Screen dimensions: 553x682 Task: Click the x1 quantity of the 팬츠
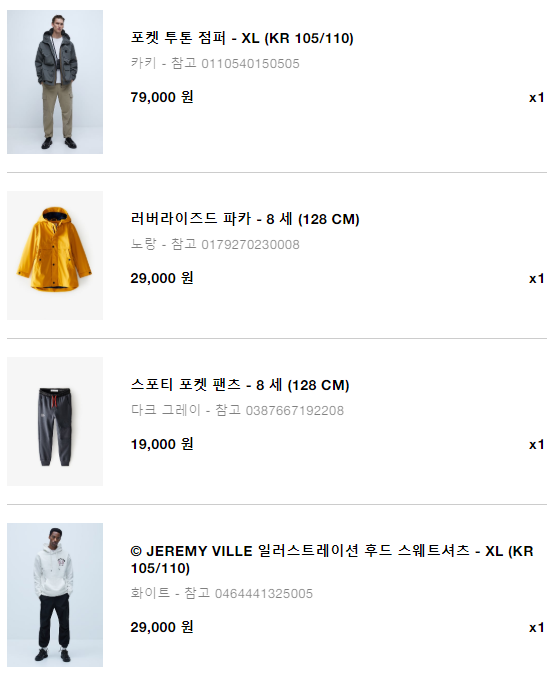[536, 445]
